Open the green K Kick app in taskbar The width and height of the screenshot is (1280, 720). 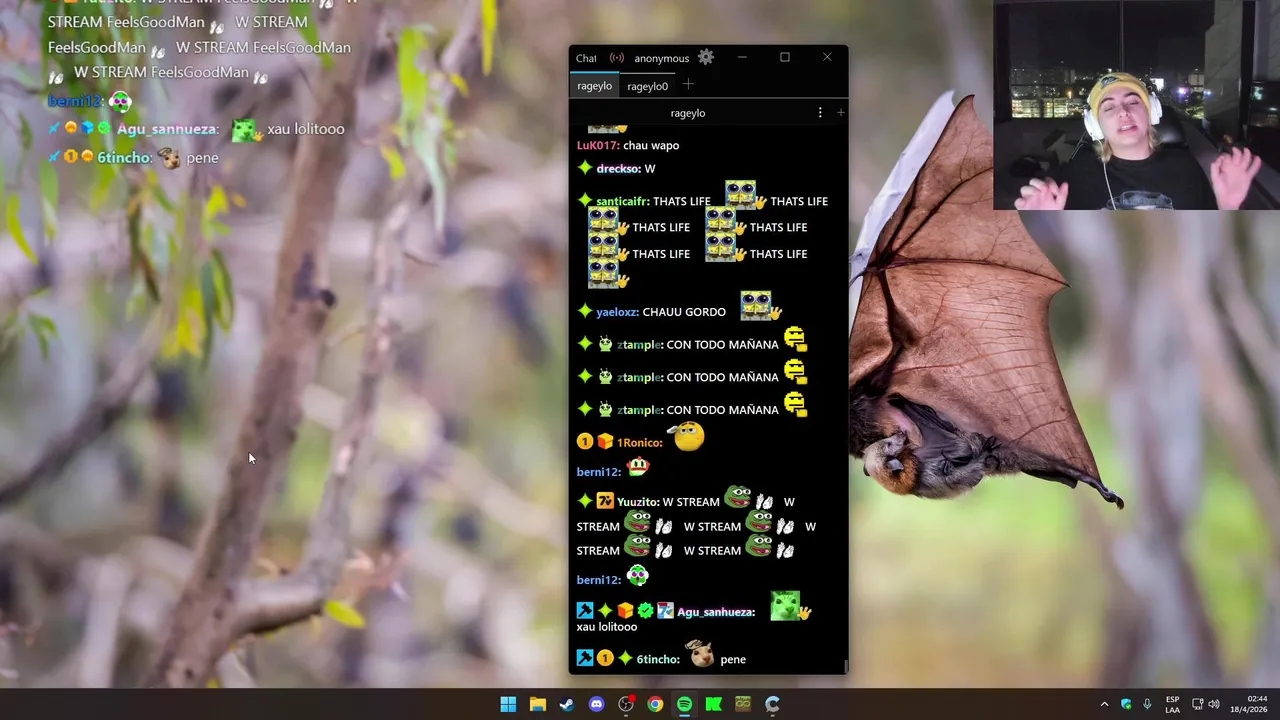coord(713,704)
